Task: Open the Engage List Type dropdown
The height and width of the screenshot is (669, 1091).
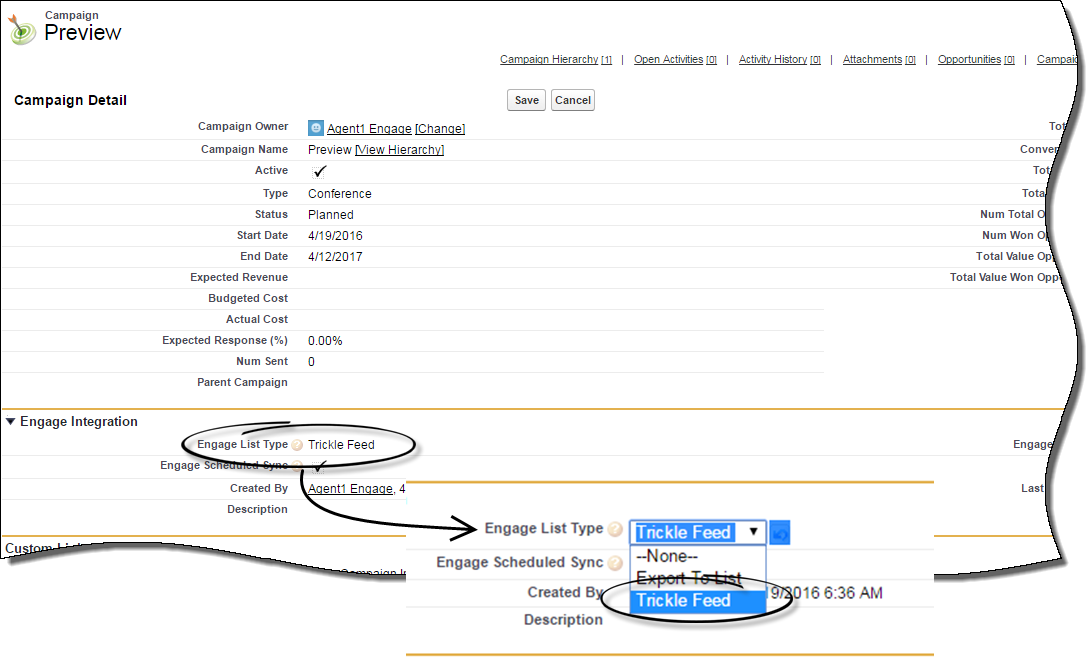Action: pos(698,532)
